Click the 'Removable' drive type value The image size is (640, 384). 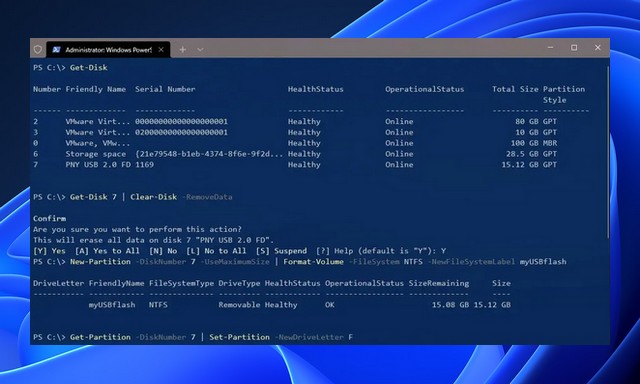(x=239, y=304)
